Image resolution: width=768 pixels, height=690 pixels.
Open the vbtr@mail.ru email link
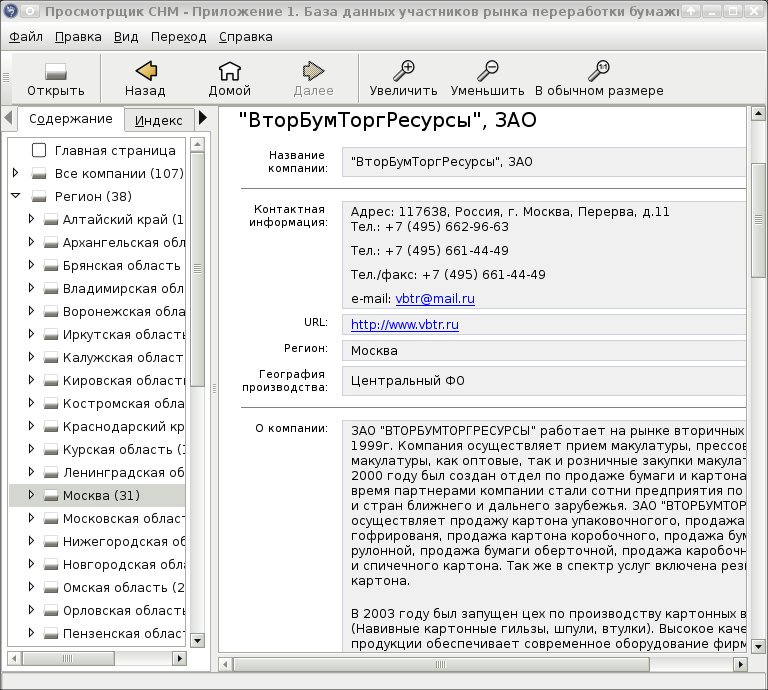pyautogui.click(x=435, y=299)
